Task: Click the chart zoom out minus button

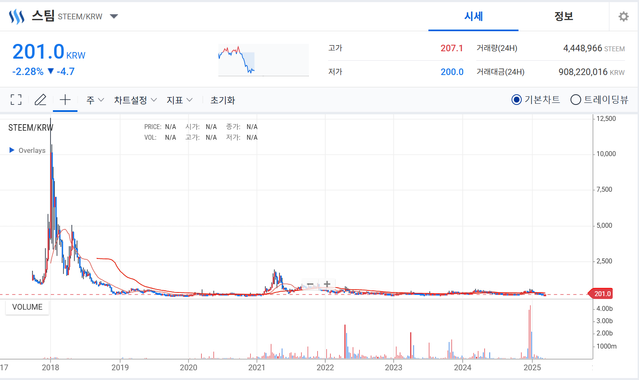Action: [310, 284]
